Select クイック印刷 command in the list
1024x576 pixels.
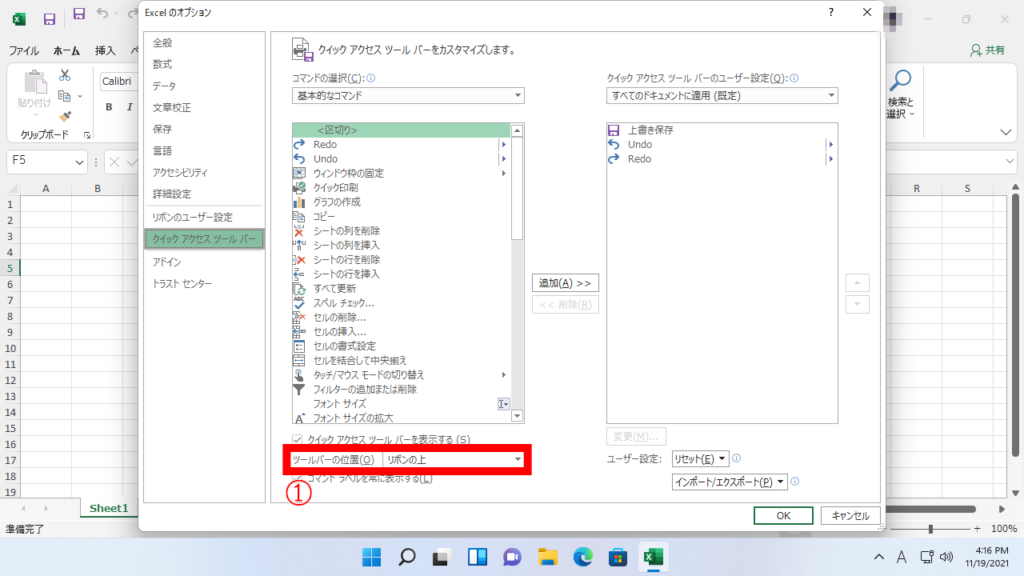tap(335, 187)
